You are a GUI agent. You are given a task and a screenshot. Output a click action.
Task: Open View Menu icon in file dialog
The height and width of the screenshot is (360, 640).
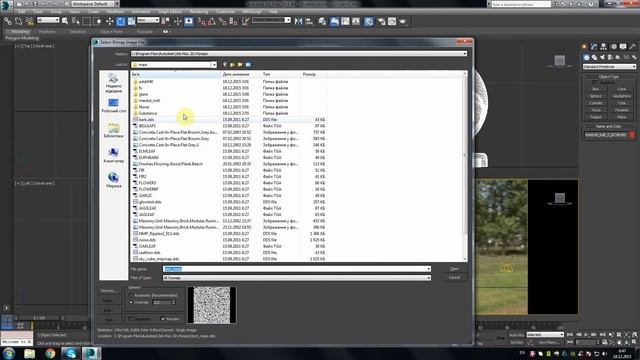[x=248, y=64]
